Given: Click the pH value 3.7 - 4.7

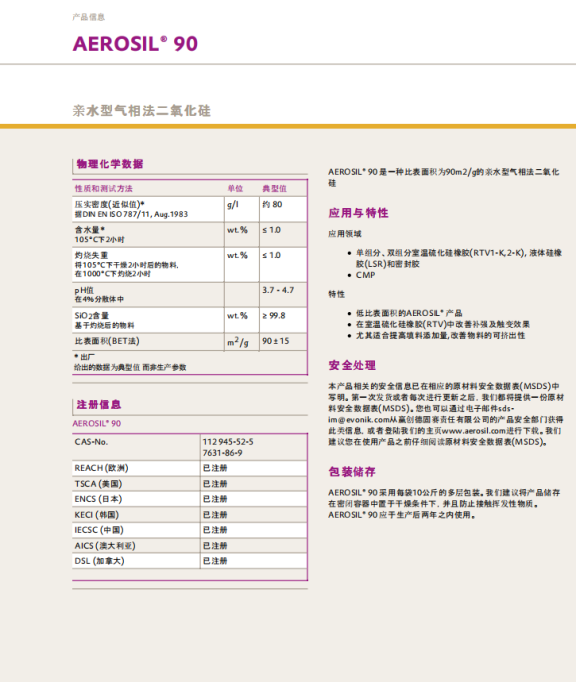Looking at the screenshot, I should [278, 290].
